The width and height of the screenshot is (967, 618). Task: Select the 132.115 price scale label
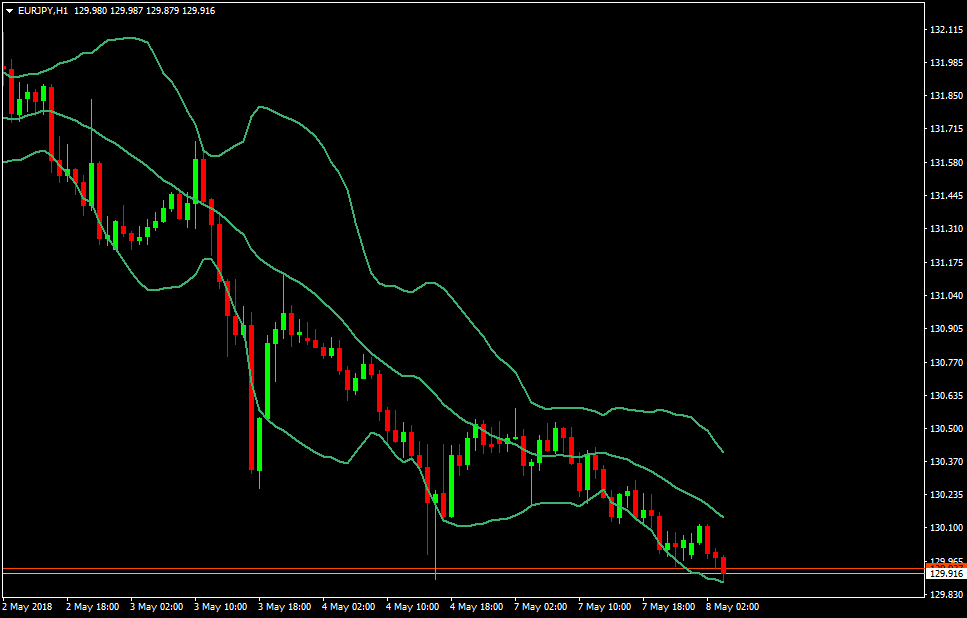point(946,30)
